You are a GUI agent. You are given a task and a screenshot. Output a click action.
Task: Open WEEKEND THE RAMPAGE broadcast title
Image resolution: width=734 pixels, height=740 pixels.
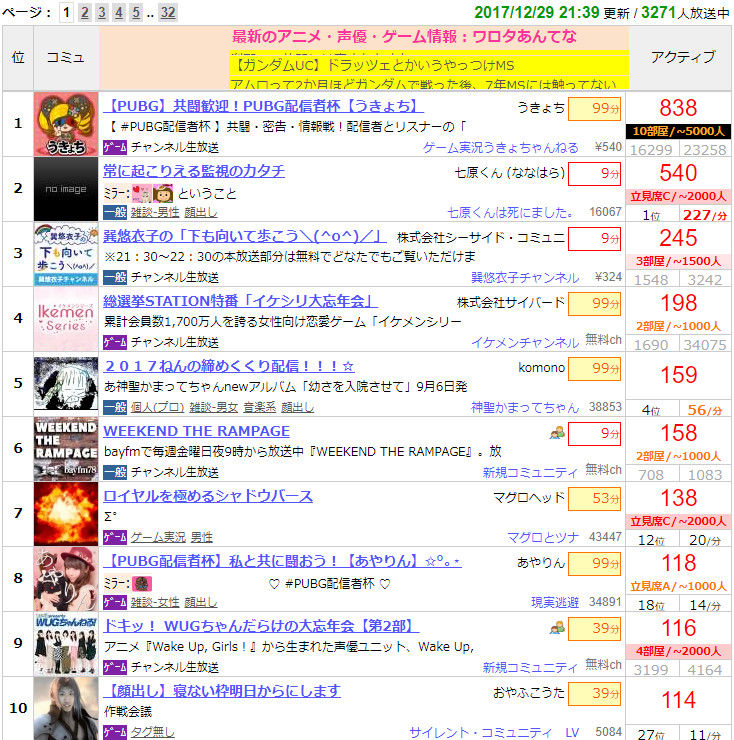point(196,431)
